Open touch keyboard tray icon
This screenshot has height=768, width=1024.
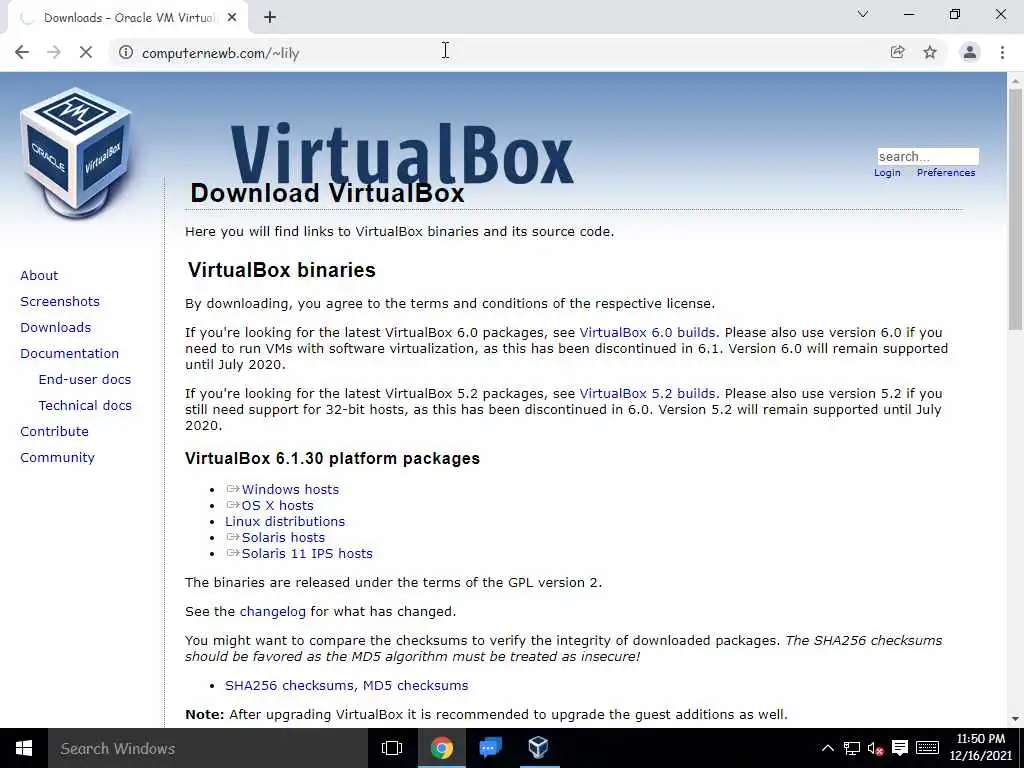coord(927,748)
